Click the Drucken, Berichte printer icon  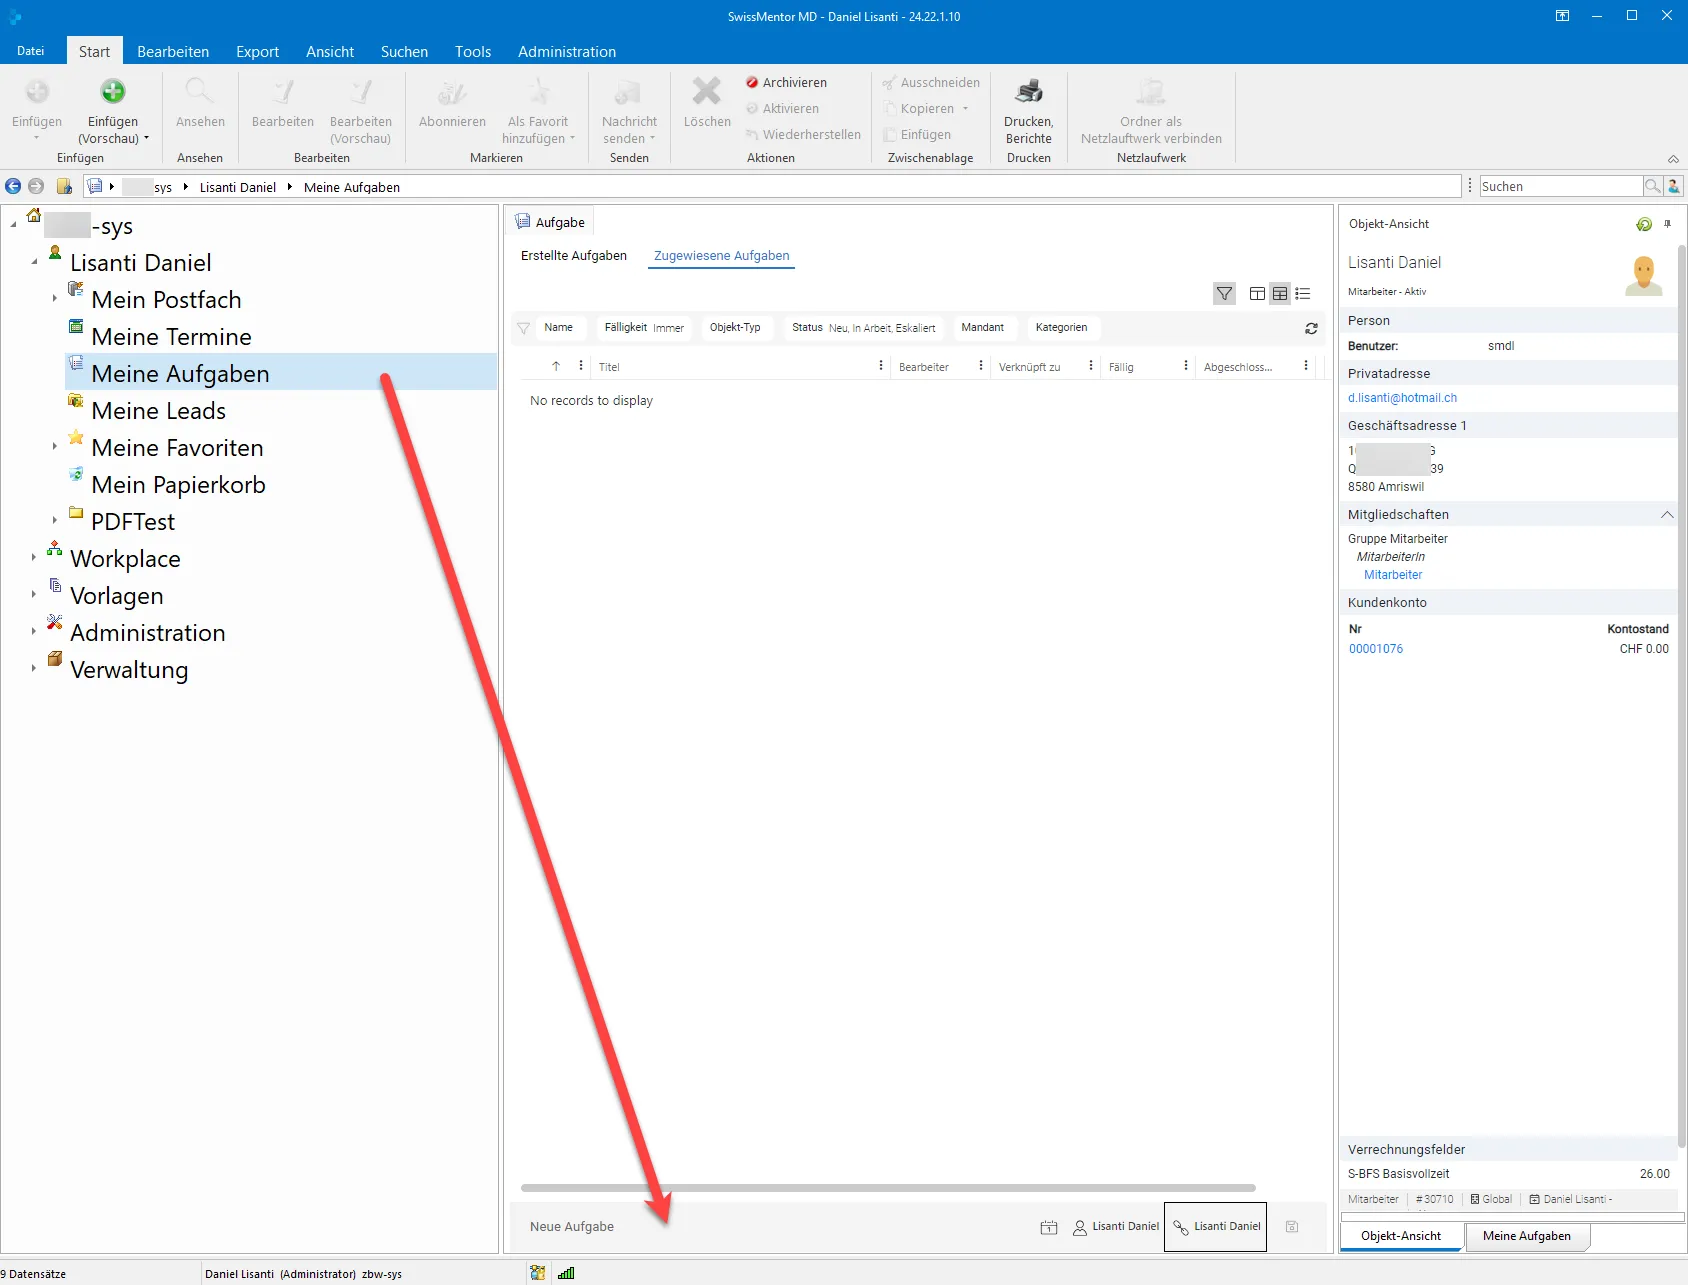click(x=1029, y=92)
